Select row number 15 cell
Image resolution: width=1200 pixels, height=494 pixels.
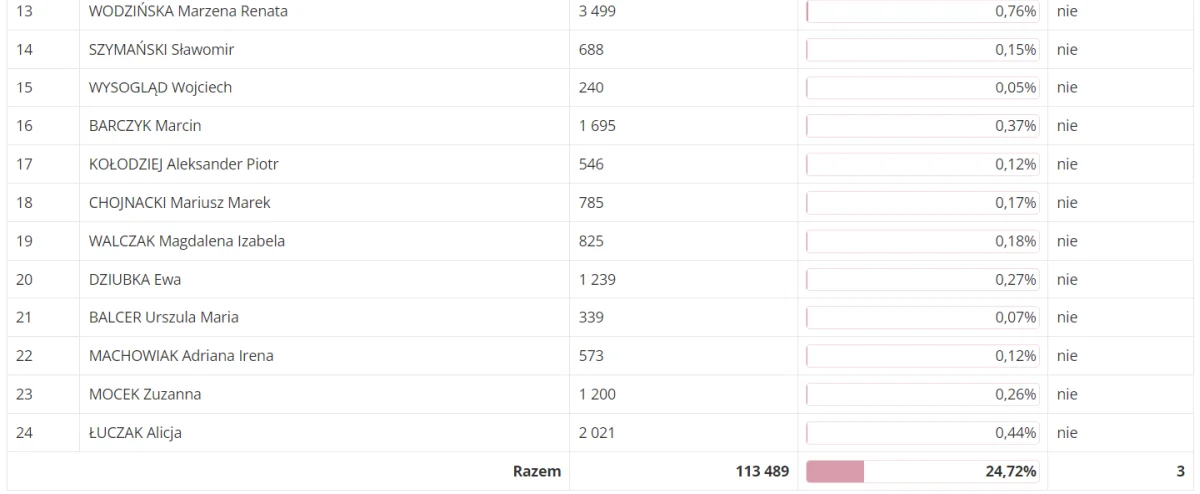(43, 87)
